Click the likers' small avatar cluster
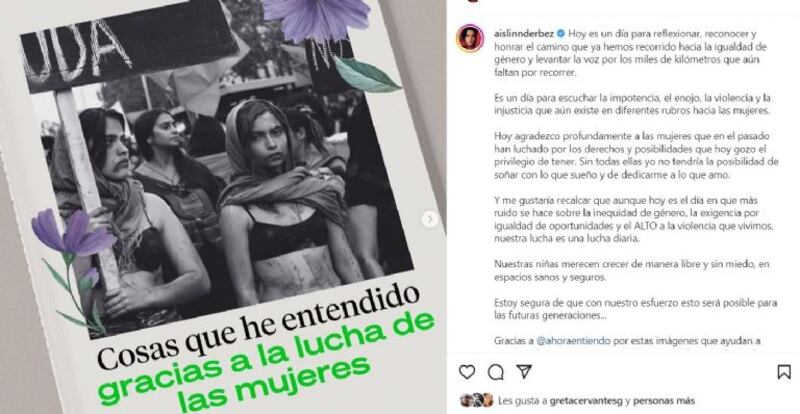 click(x=476, y=400)
